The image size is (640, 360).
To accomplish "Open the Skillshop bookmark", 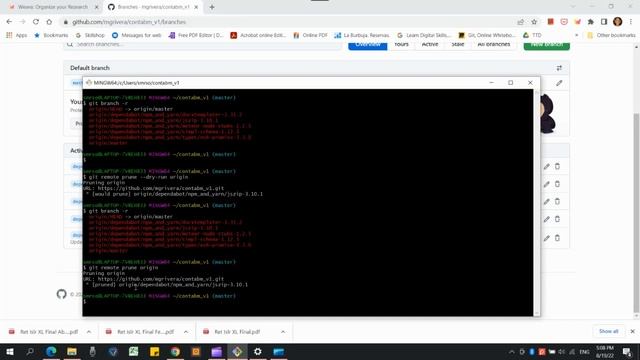I will coord(90,35).
